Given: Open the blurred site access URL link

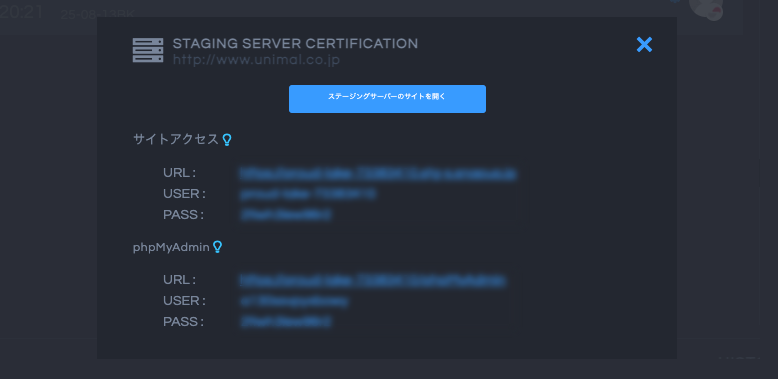Looking at the screenshot, I should tap(378, 174).
